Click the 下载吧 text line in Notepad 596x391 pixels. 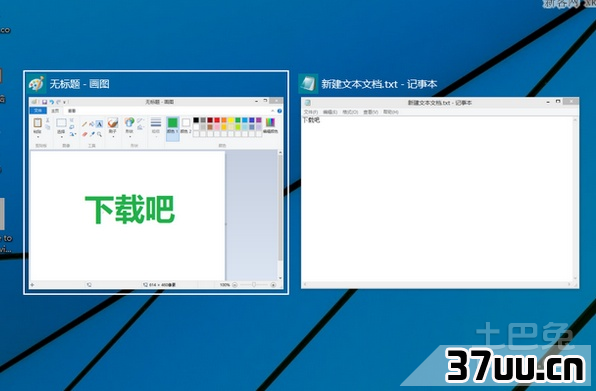click(x=311, y=120)
